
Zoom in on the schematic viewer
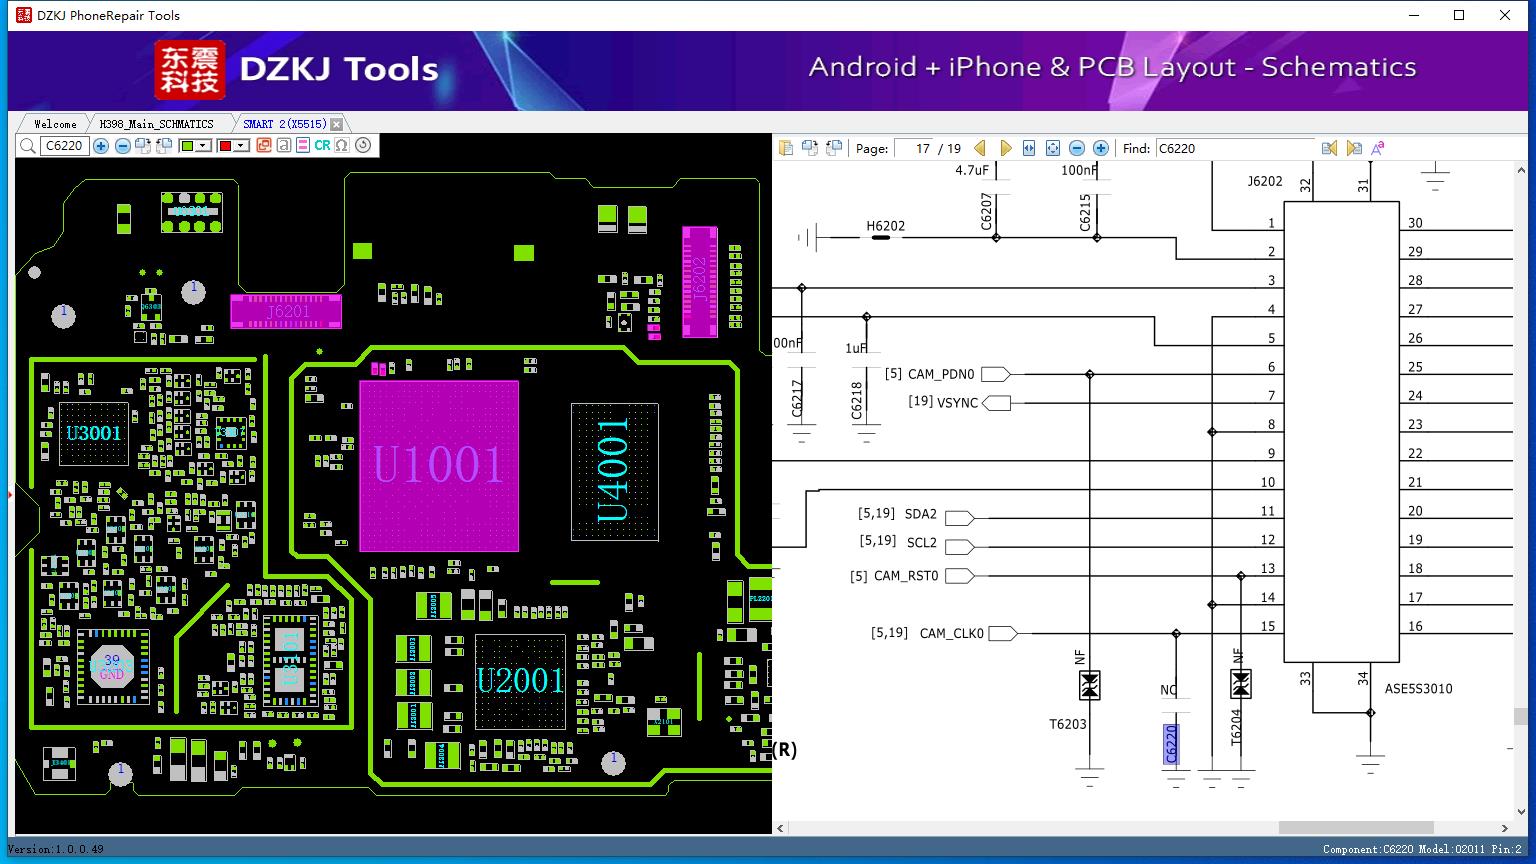(x=1101, y=148)
